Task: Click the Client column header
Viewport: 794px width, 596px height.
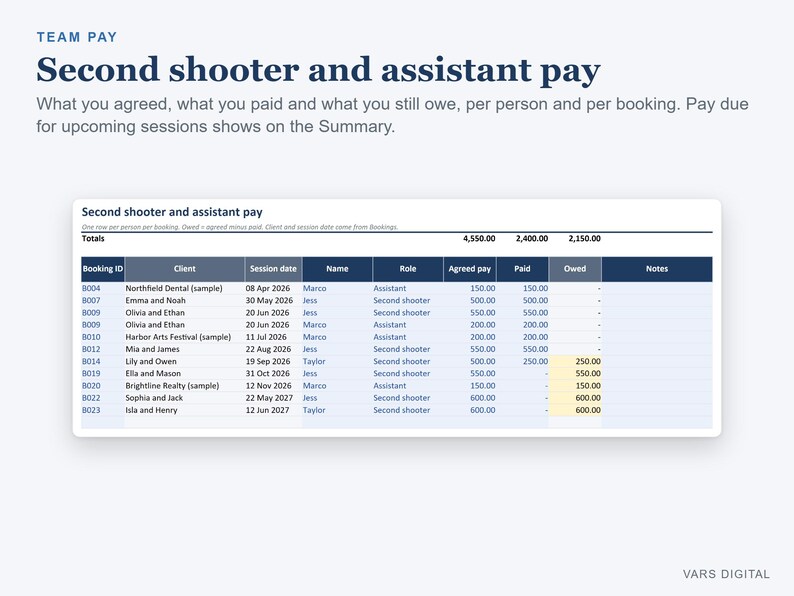Action: point(185,269)
